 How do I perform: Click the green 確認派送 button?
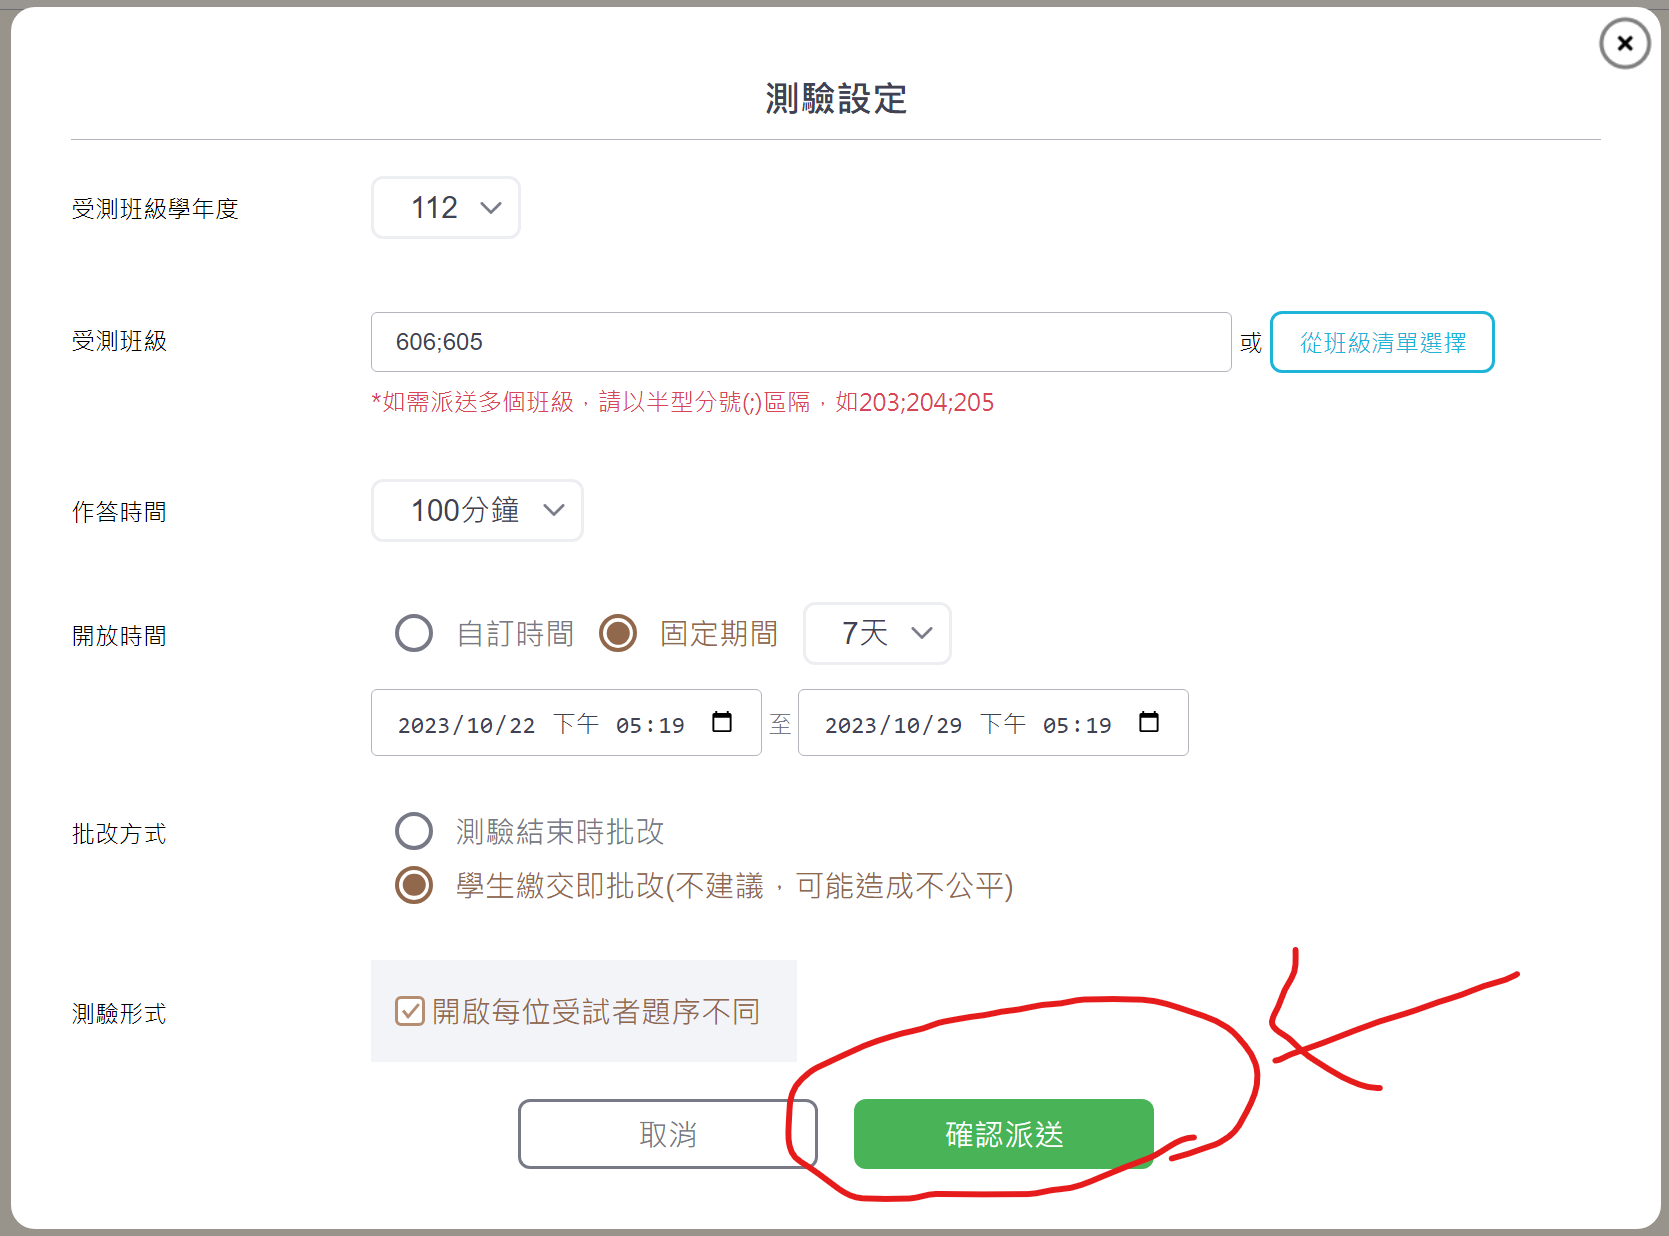(1004, 1134)
